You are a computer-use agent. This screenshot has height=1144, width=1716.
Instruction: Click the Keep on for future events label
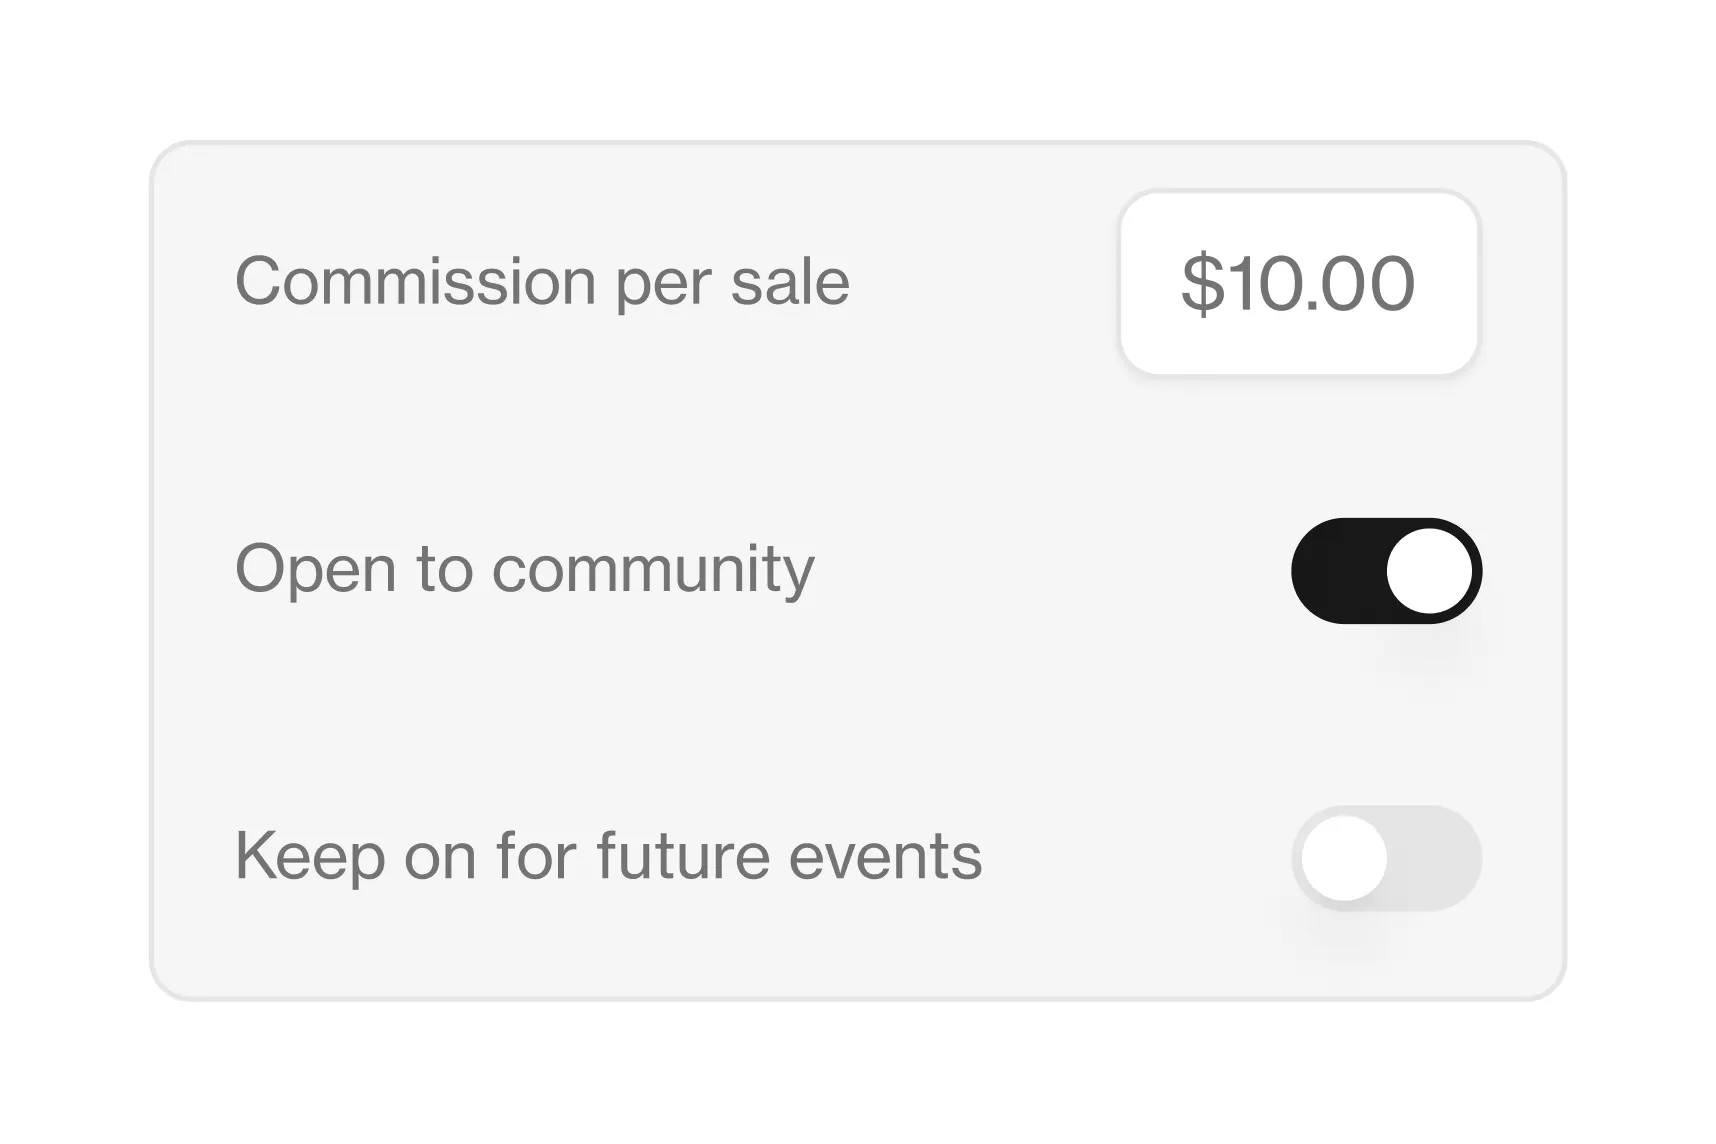[608, 856]
